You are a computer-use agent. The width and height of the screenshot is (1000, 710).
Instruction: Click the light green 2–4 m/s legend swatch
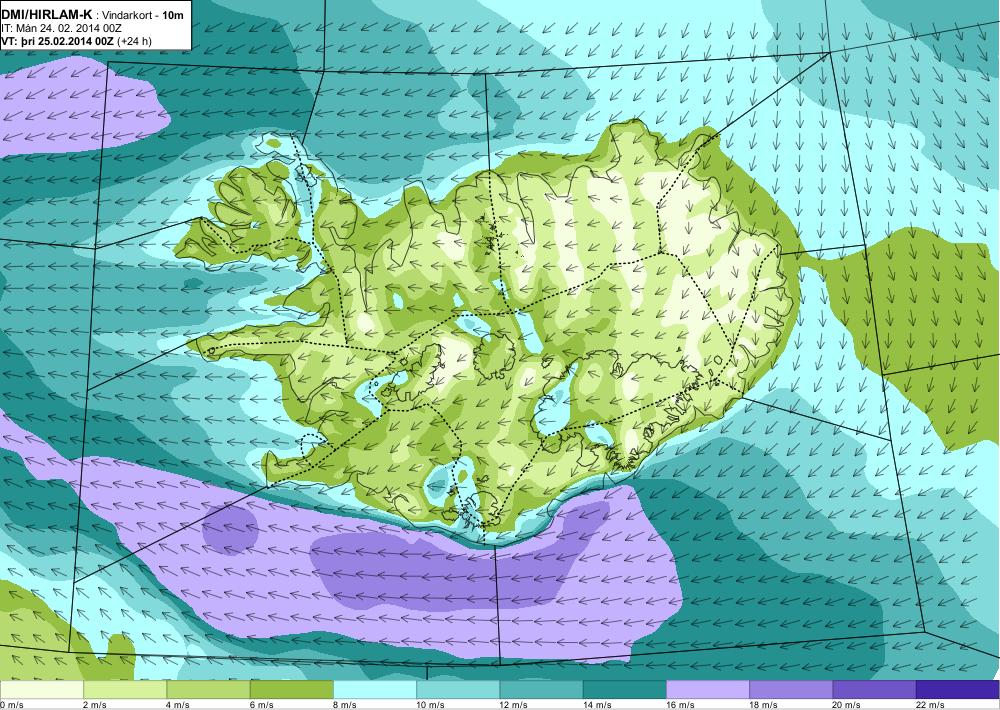[125, 690]
